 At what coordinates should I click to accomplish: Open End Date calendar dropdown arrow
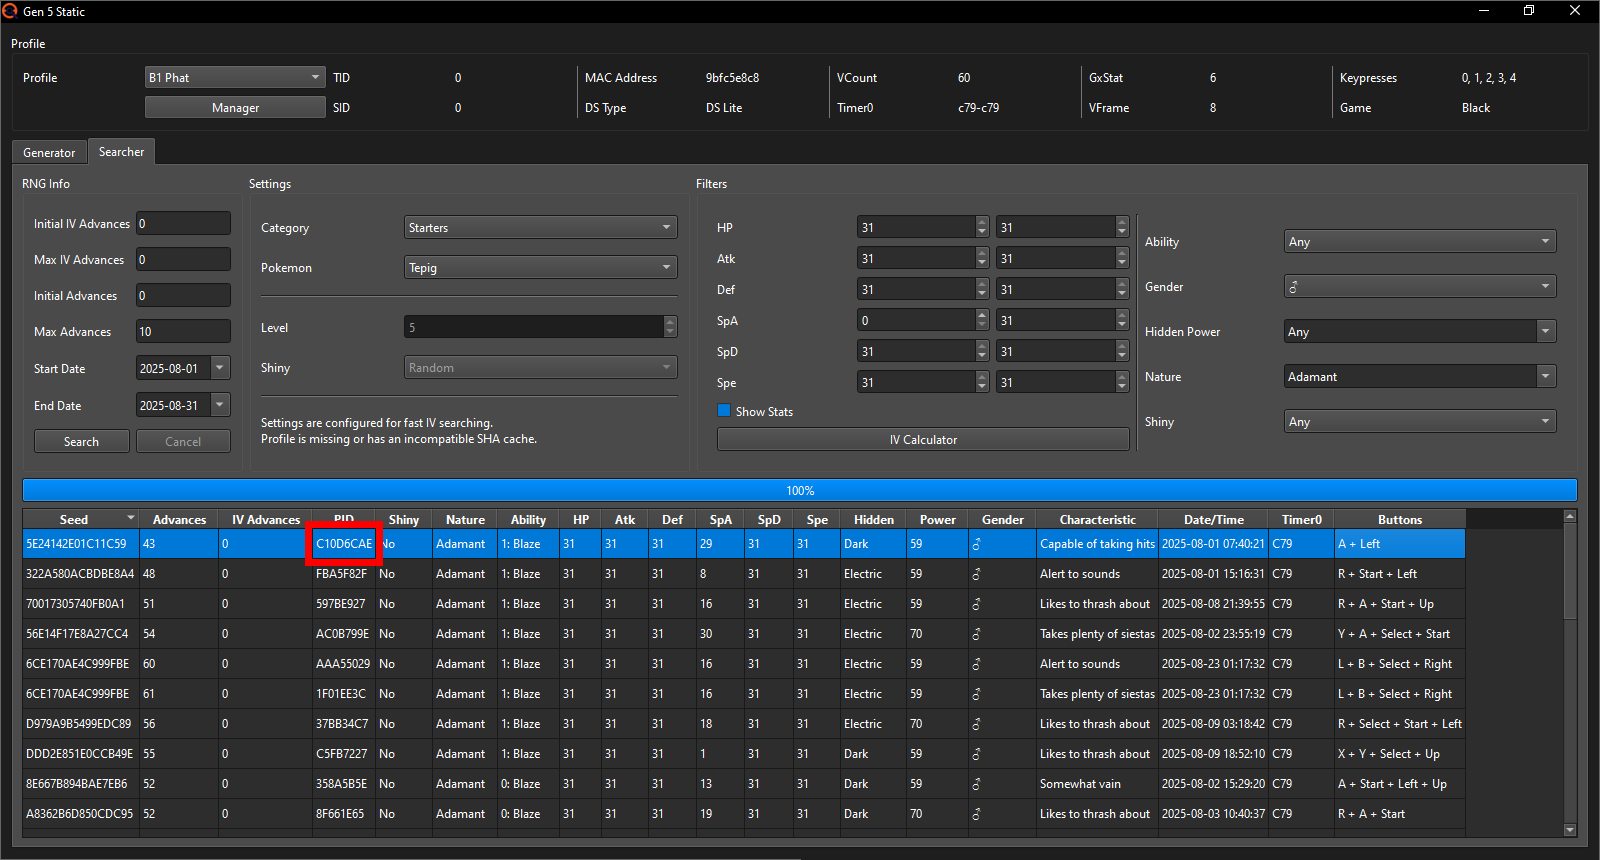(220, 406)
